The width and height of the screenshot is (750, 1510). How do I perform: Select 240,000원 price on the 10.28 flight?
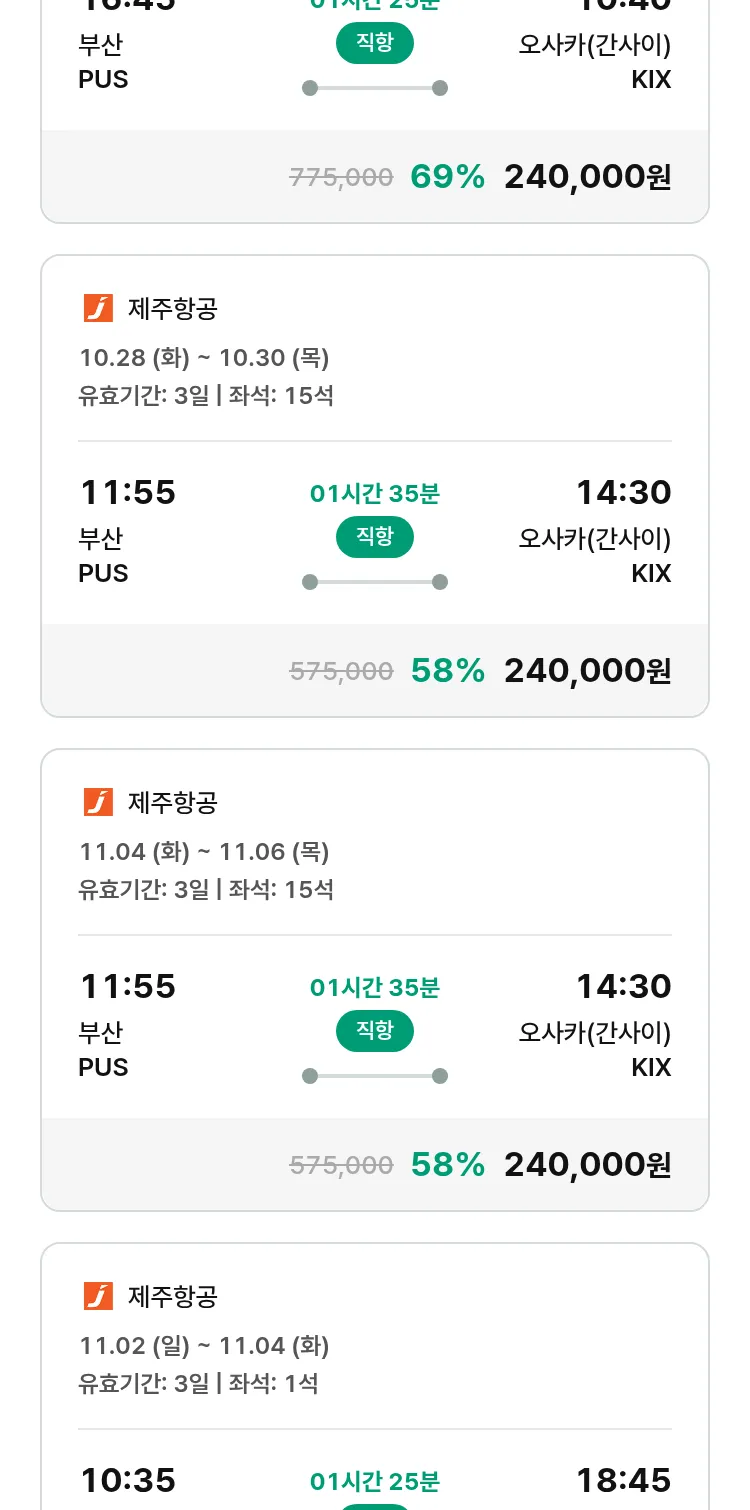point(587,671)
